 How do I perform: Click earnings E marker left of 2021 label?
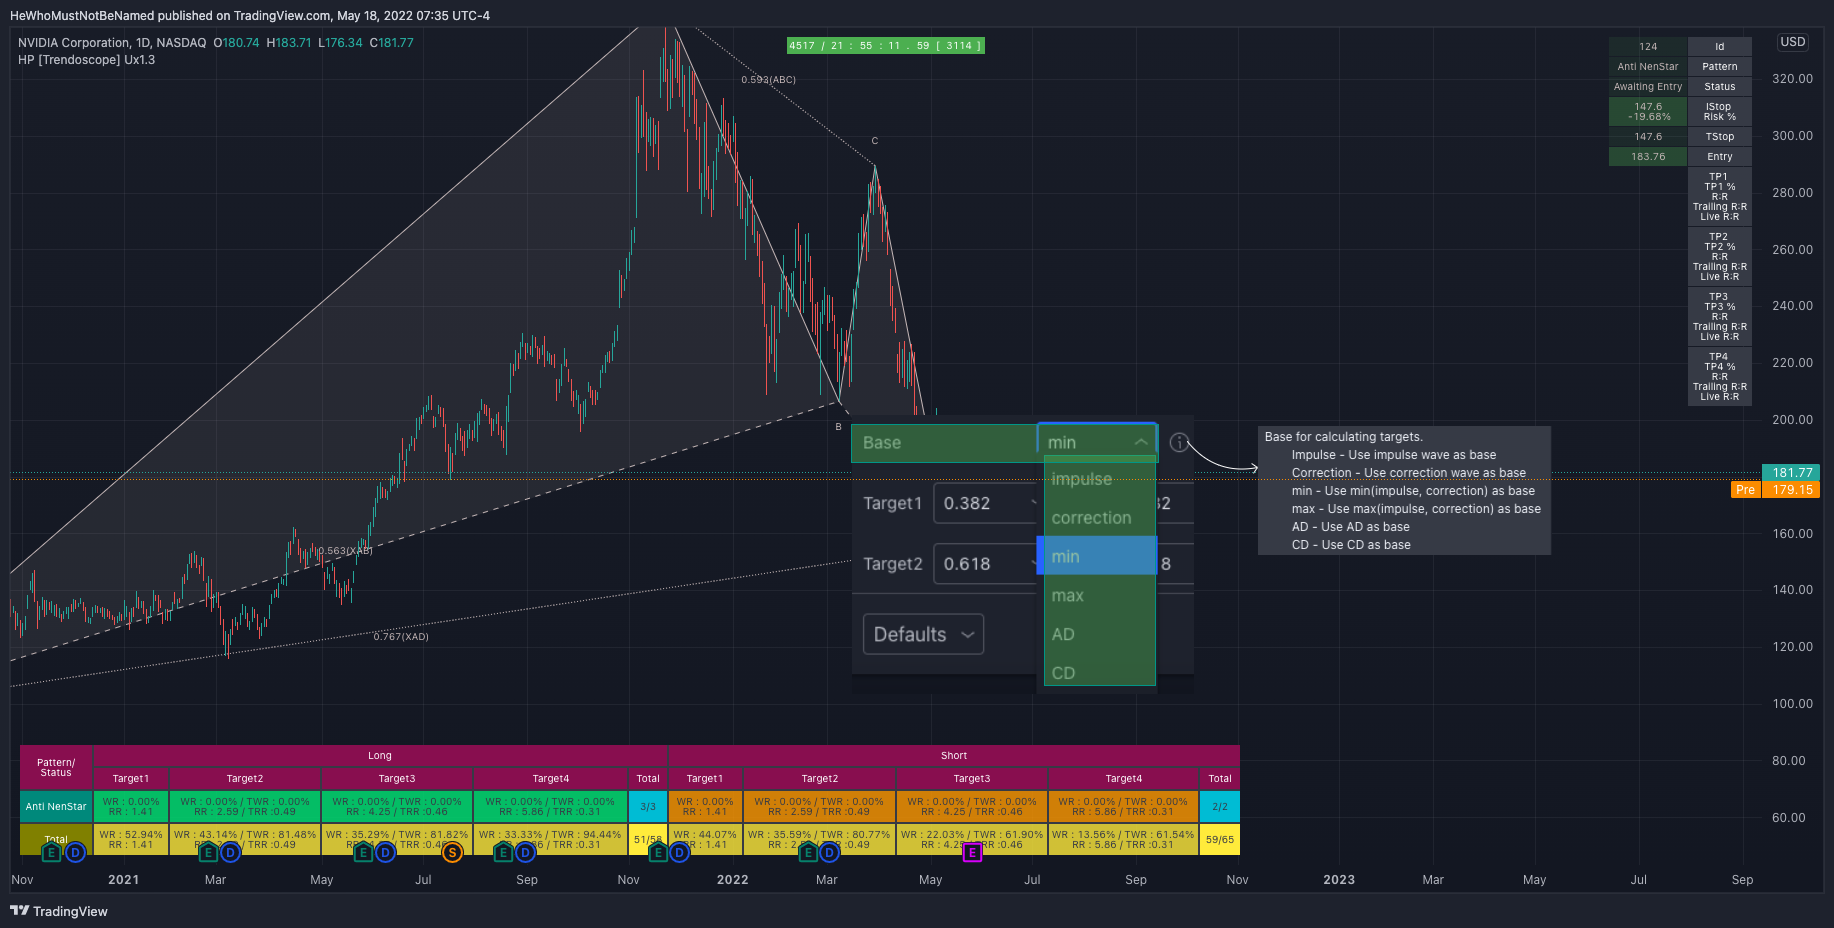tap(52, 853)
